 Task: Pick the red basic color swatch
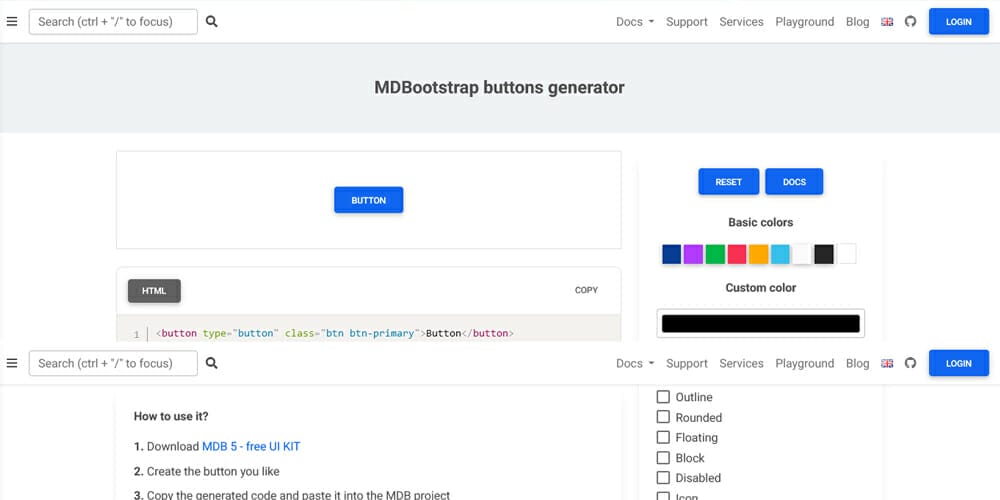click(737, 254)
